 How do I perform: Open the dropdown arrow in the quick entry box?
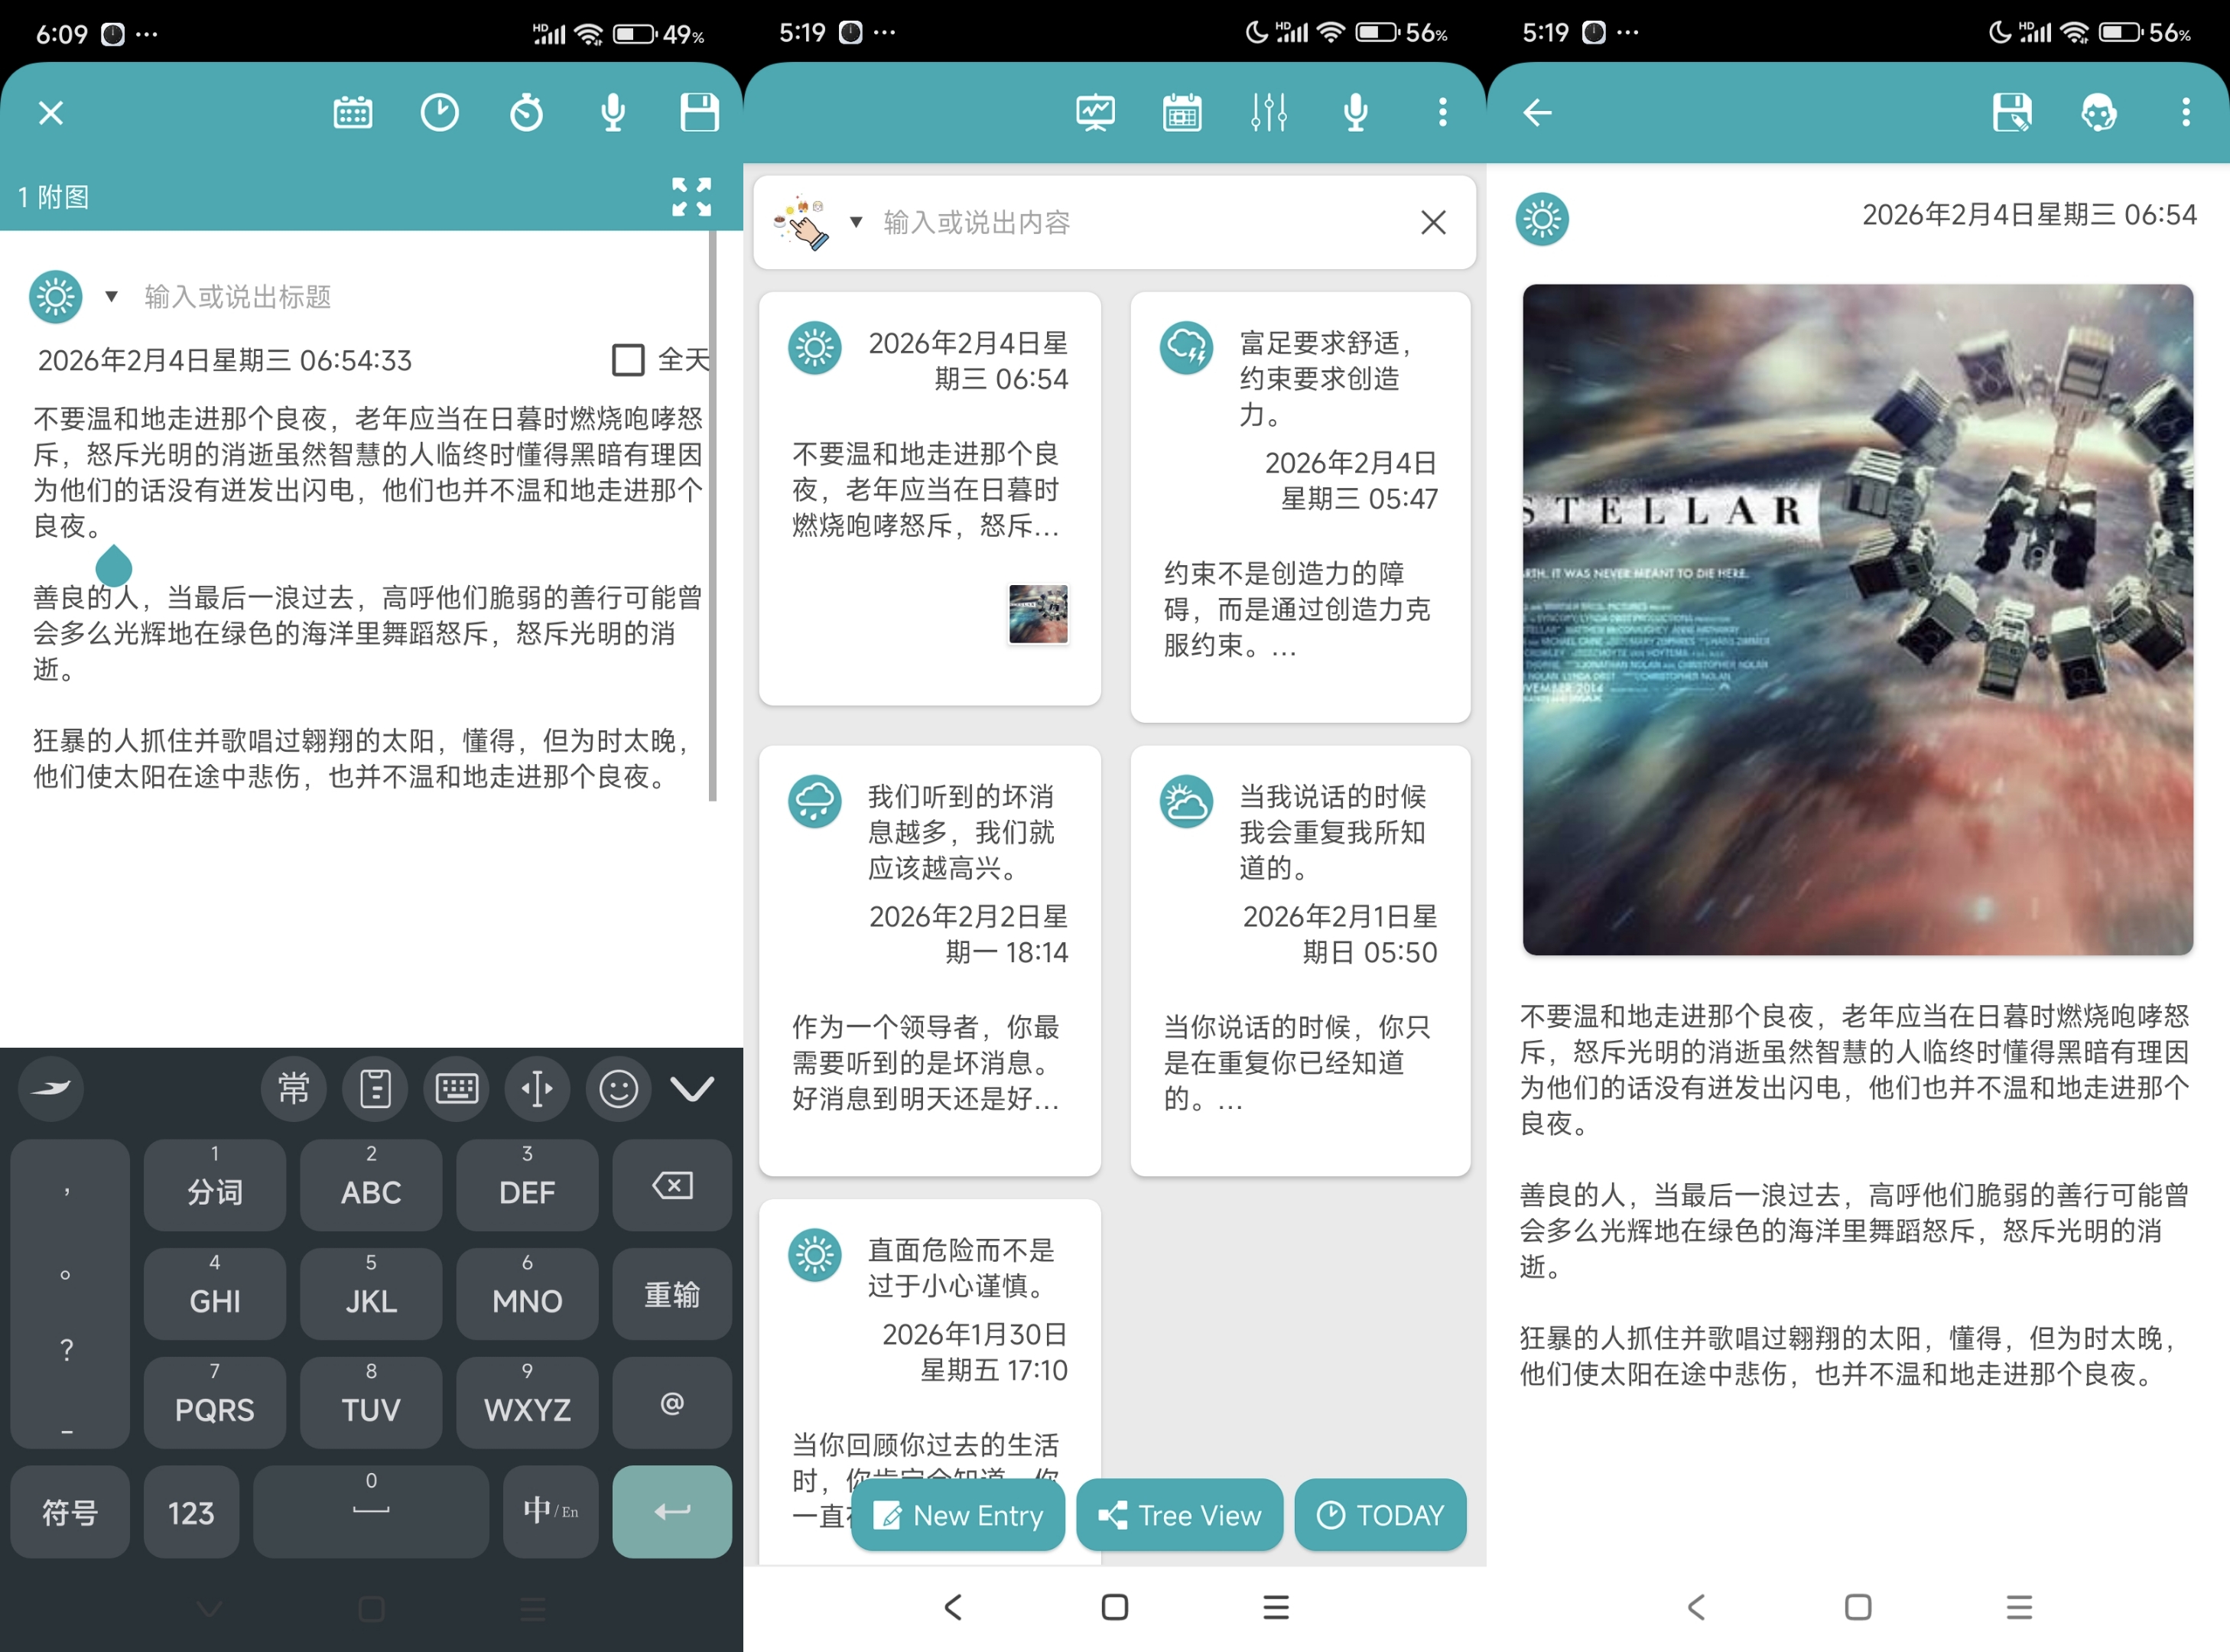point(856,222)
